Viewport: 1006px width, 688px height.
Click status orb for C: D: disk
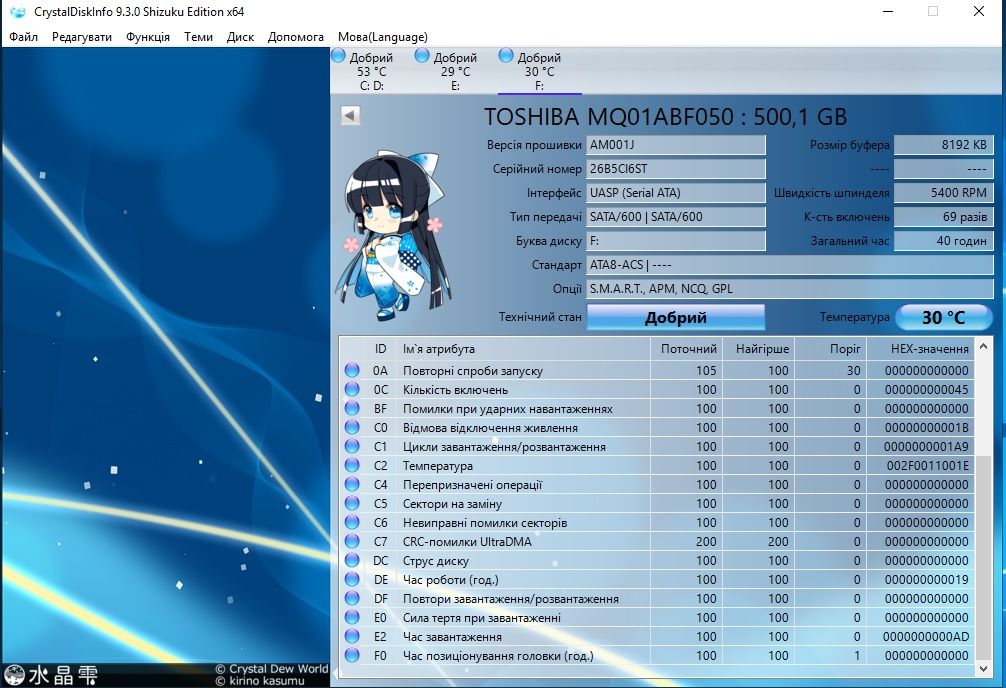point(339,56)
